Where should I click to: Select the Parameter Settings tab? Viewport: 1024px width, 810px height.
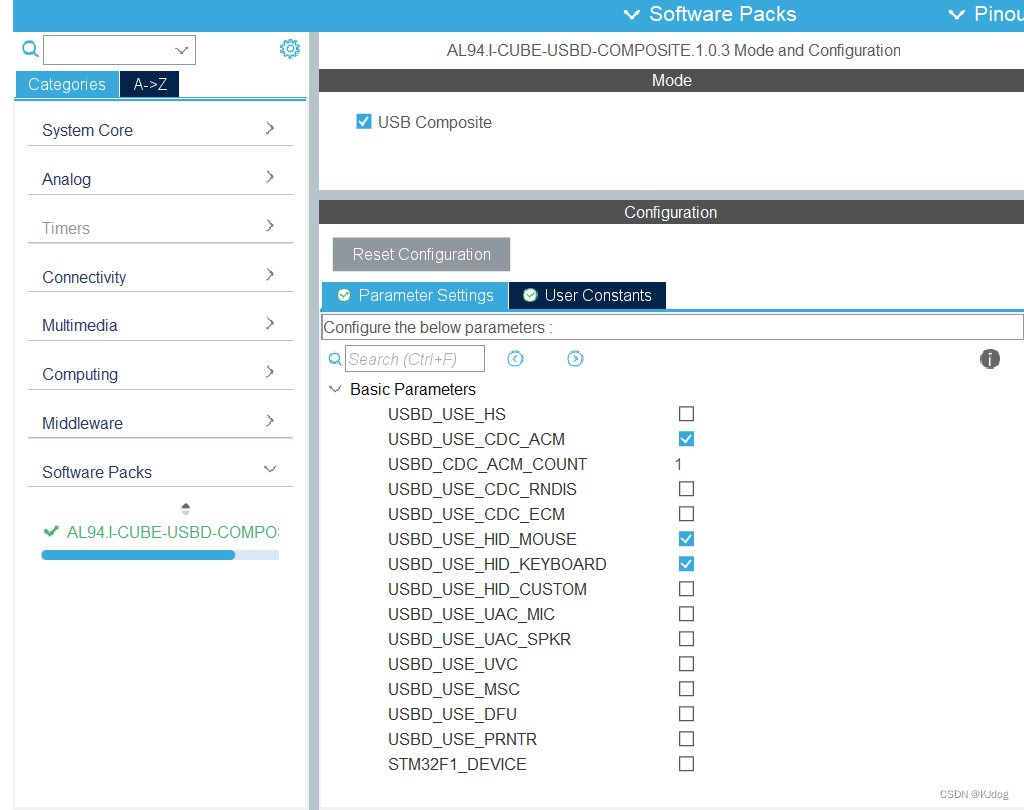tap(415, 295)
